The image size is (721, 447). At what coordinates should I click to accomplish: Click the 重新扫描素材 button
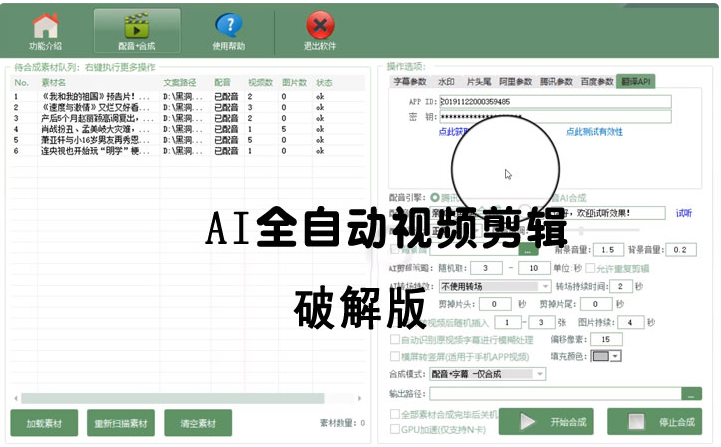tap(121, 423)
